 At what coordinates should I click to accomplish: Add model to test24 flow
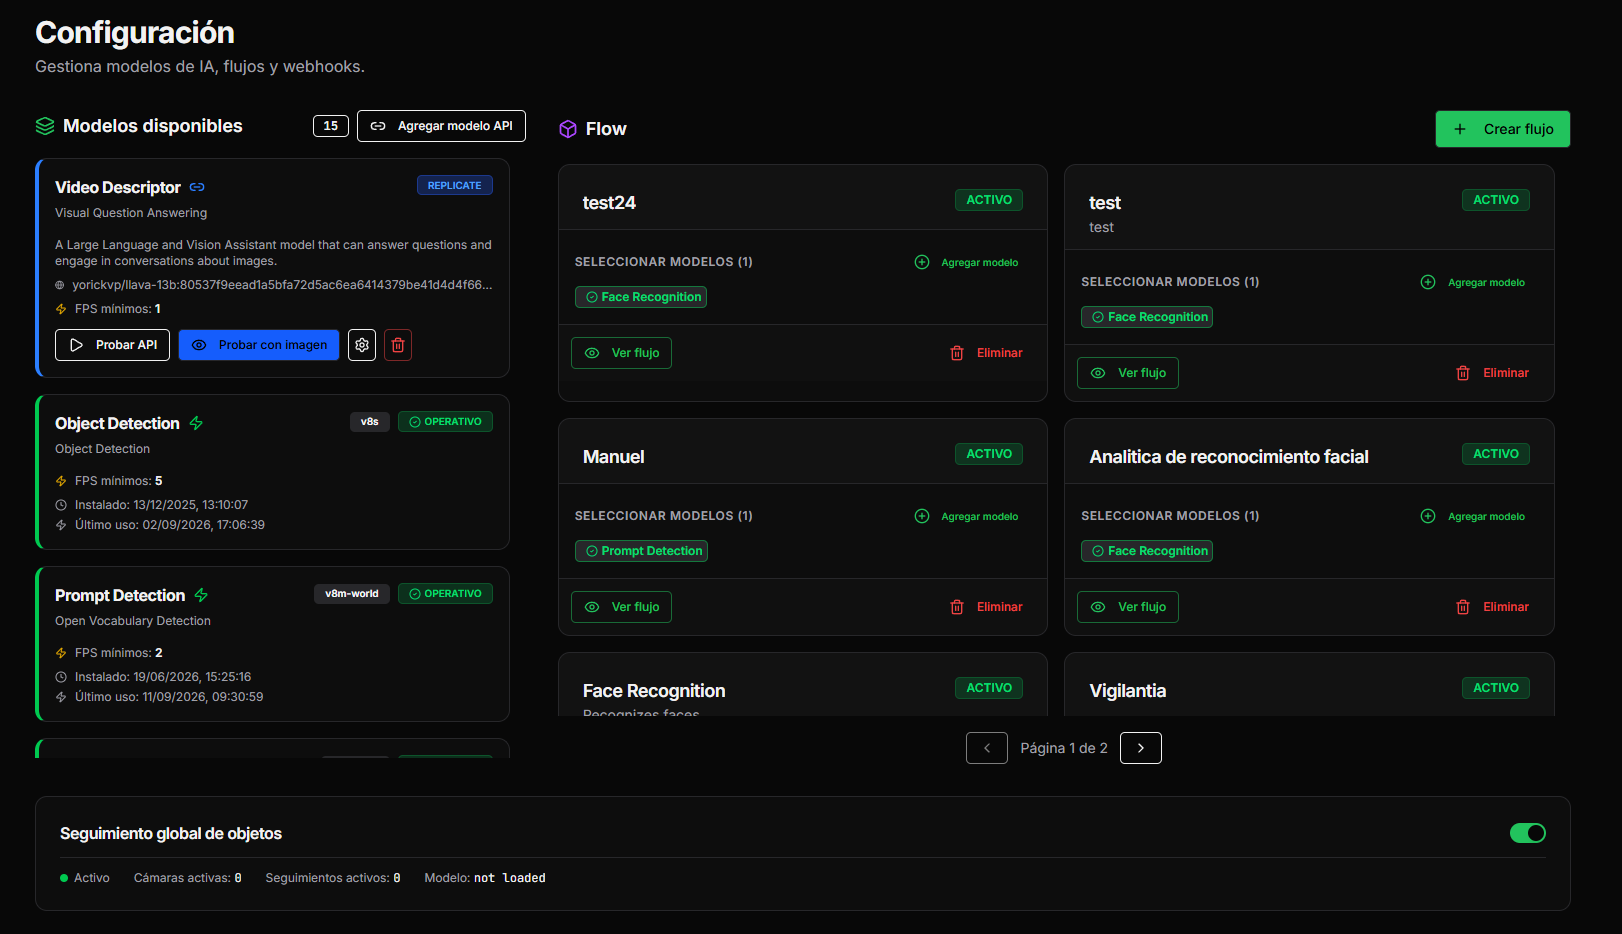click(967, 262)
